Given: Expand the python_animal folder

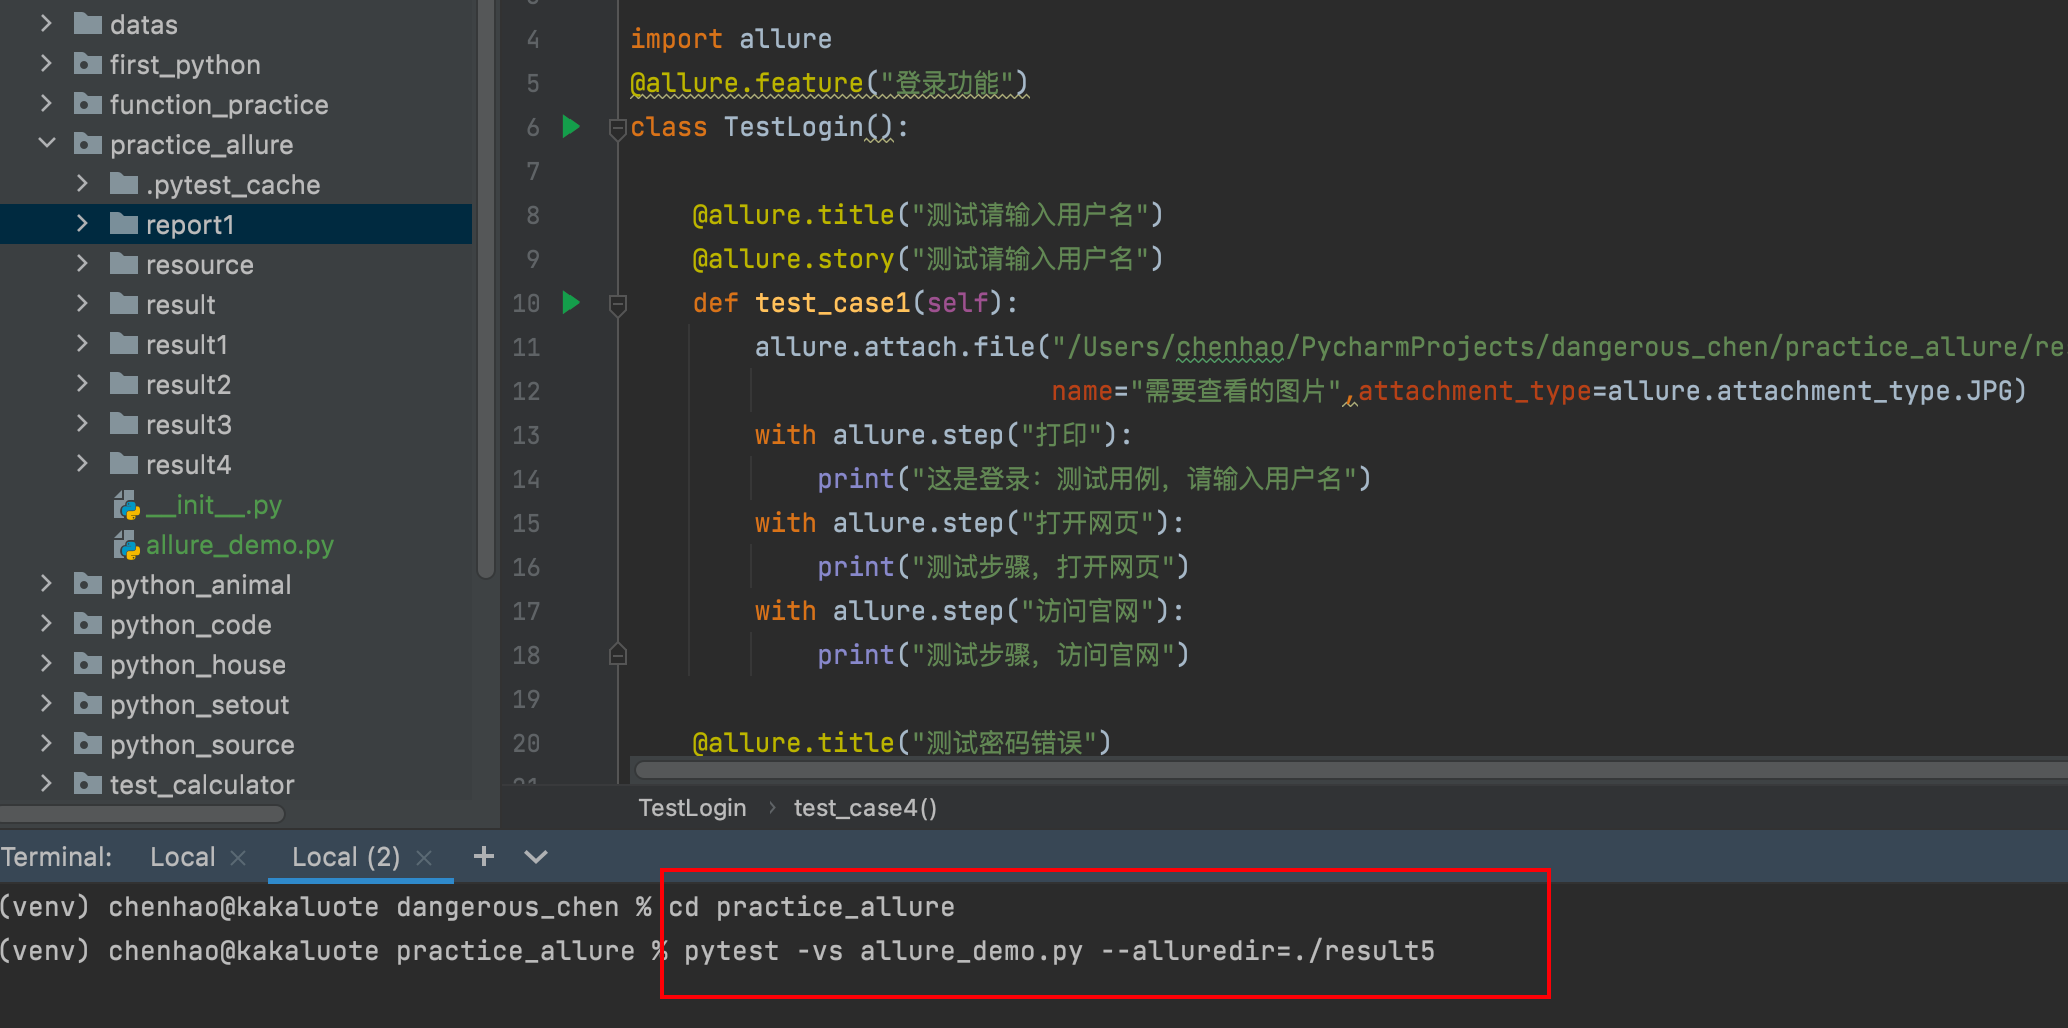Looking at the screenshot, I should point(46,584).
